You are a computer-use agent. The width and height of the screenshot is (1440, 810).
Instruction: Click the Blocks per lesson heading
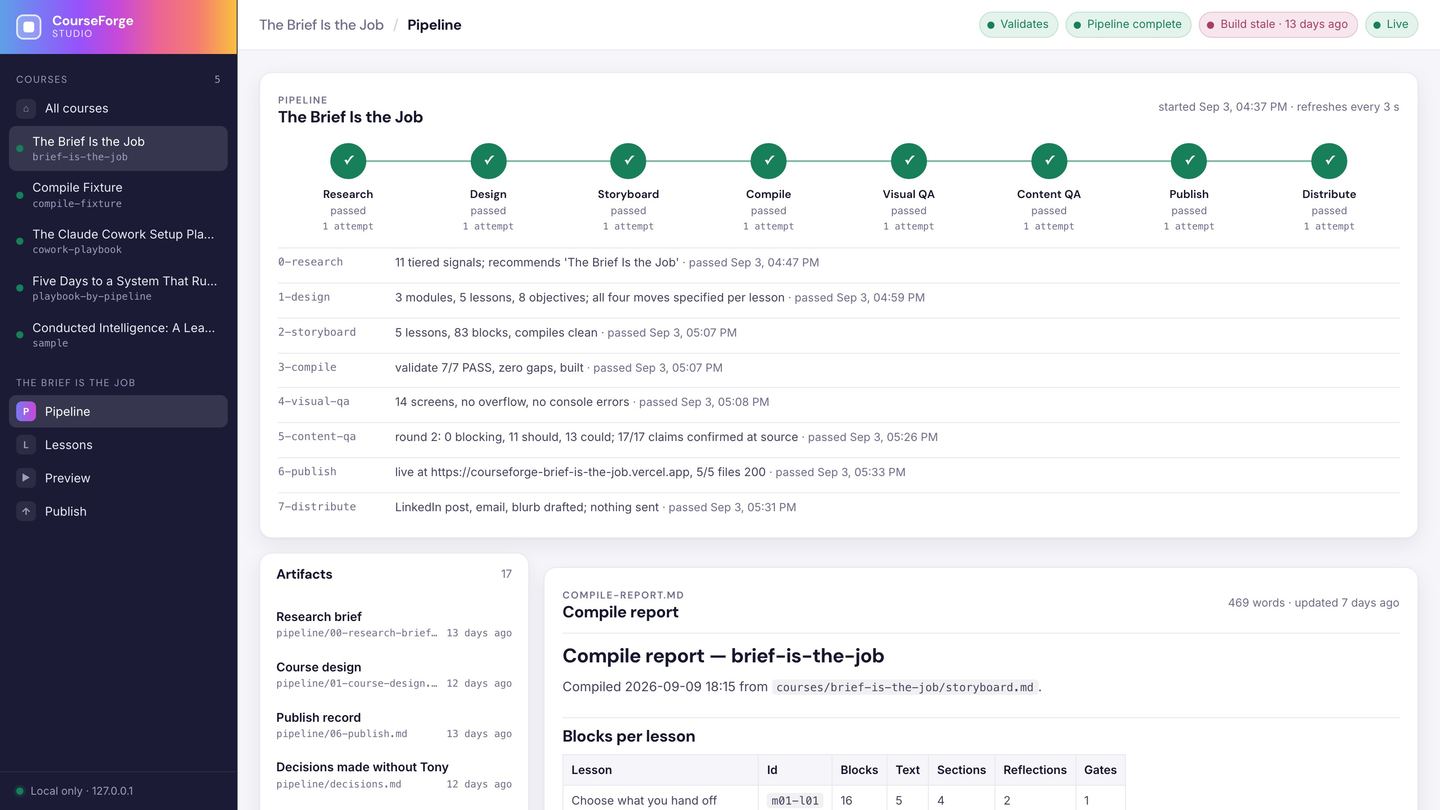click(628, 736)
